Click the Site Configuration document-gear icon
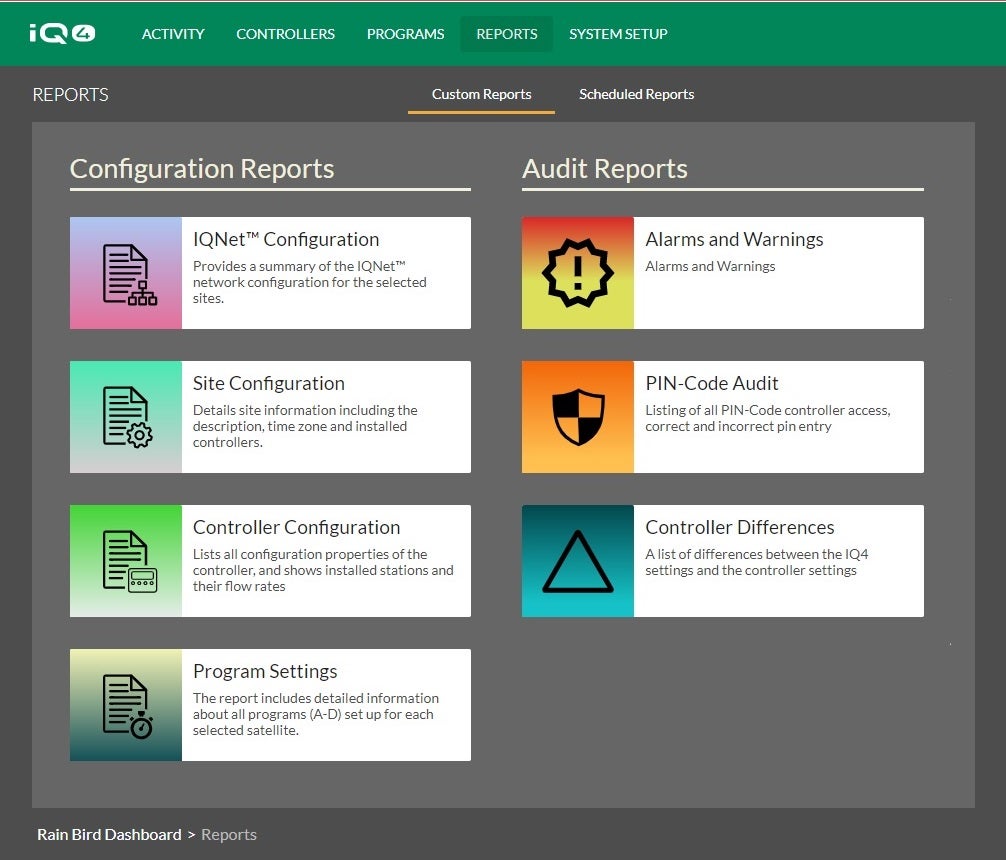 [126, 417]
